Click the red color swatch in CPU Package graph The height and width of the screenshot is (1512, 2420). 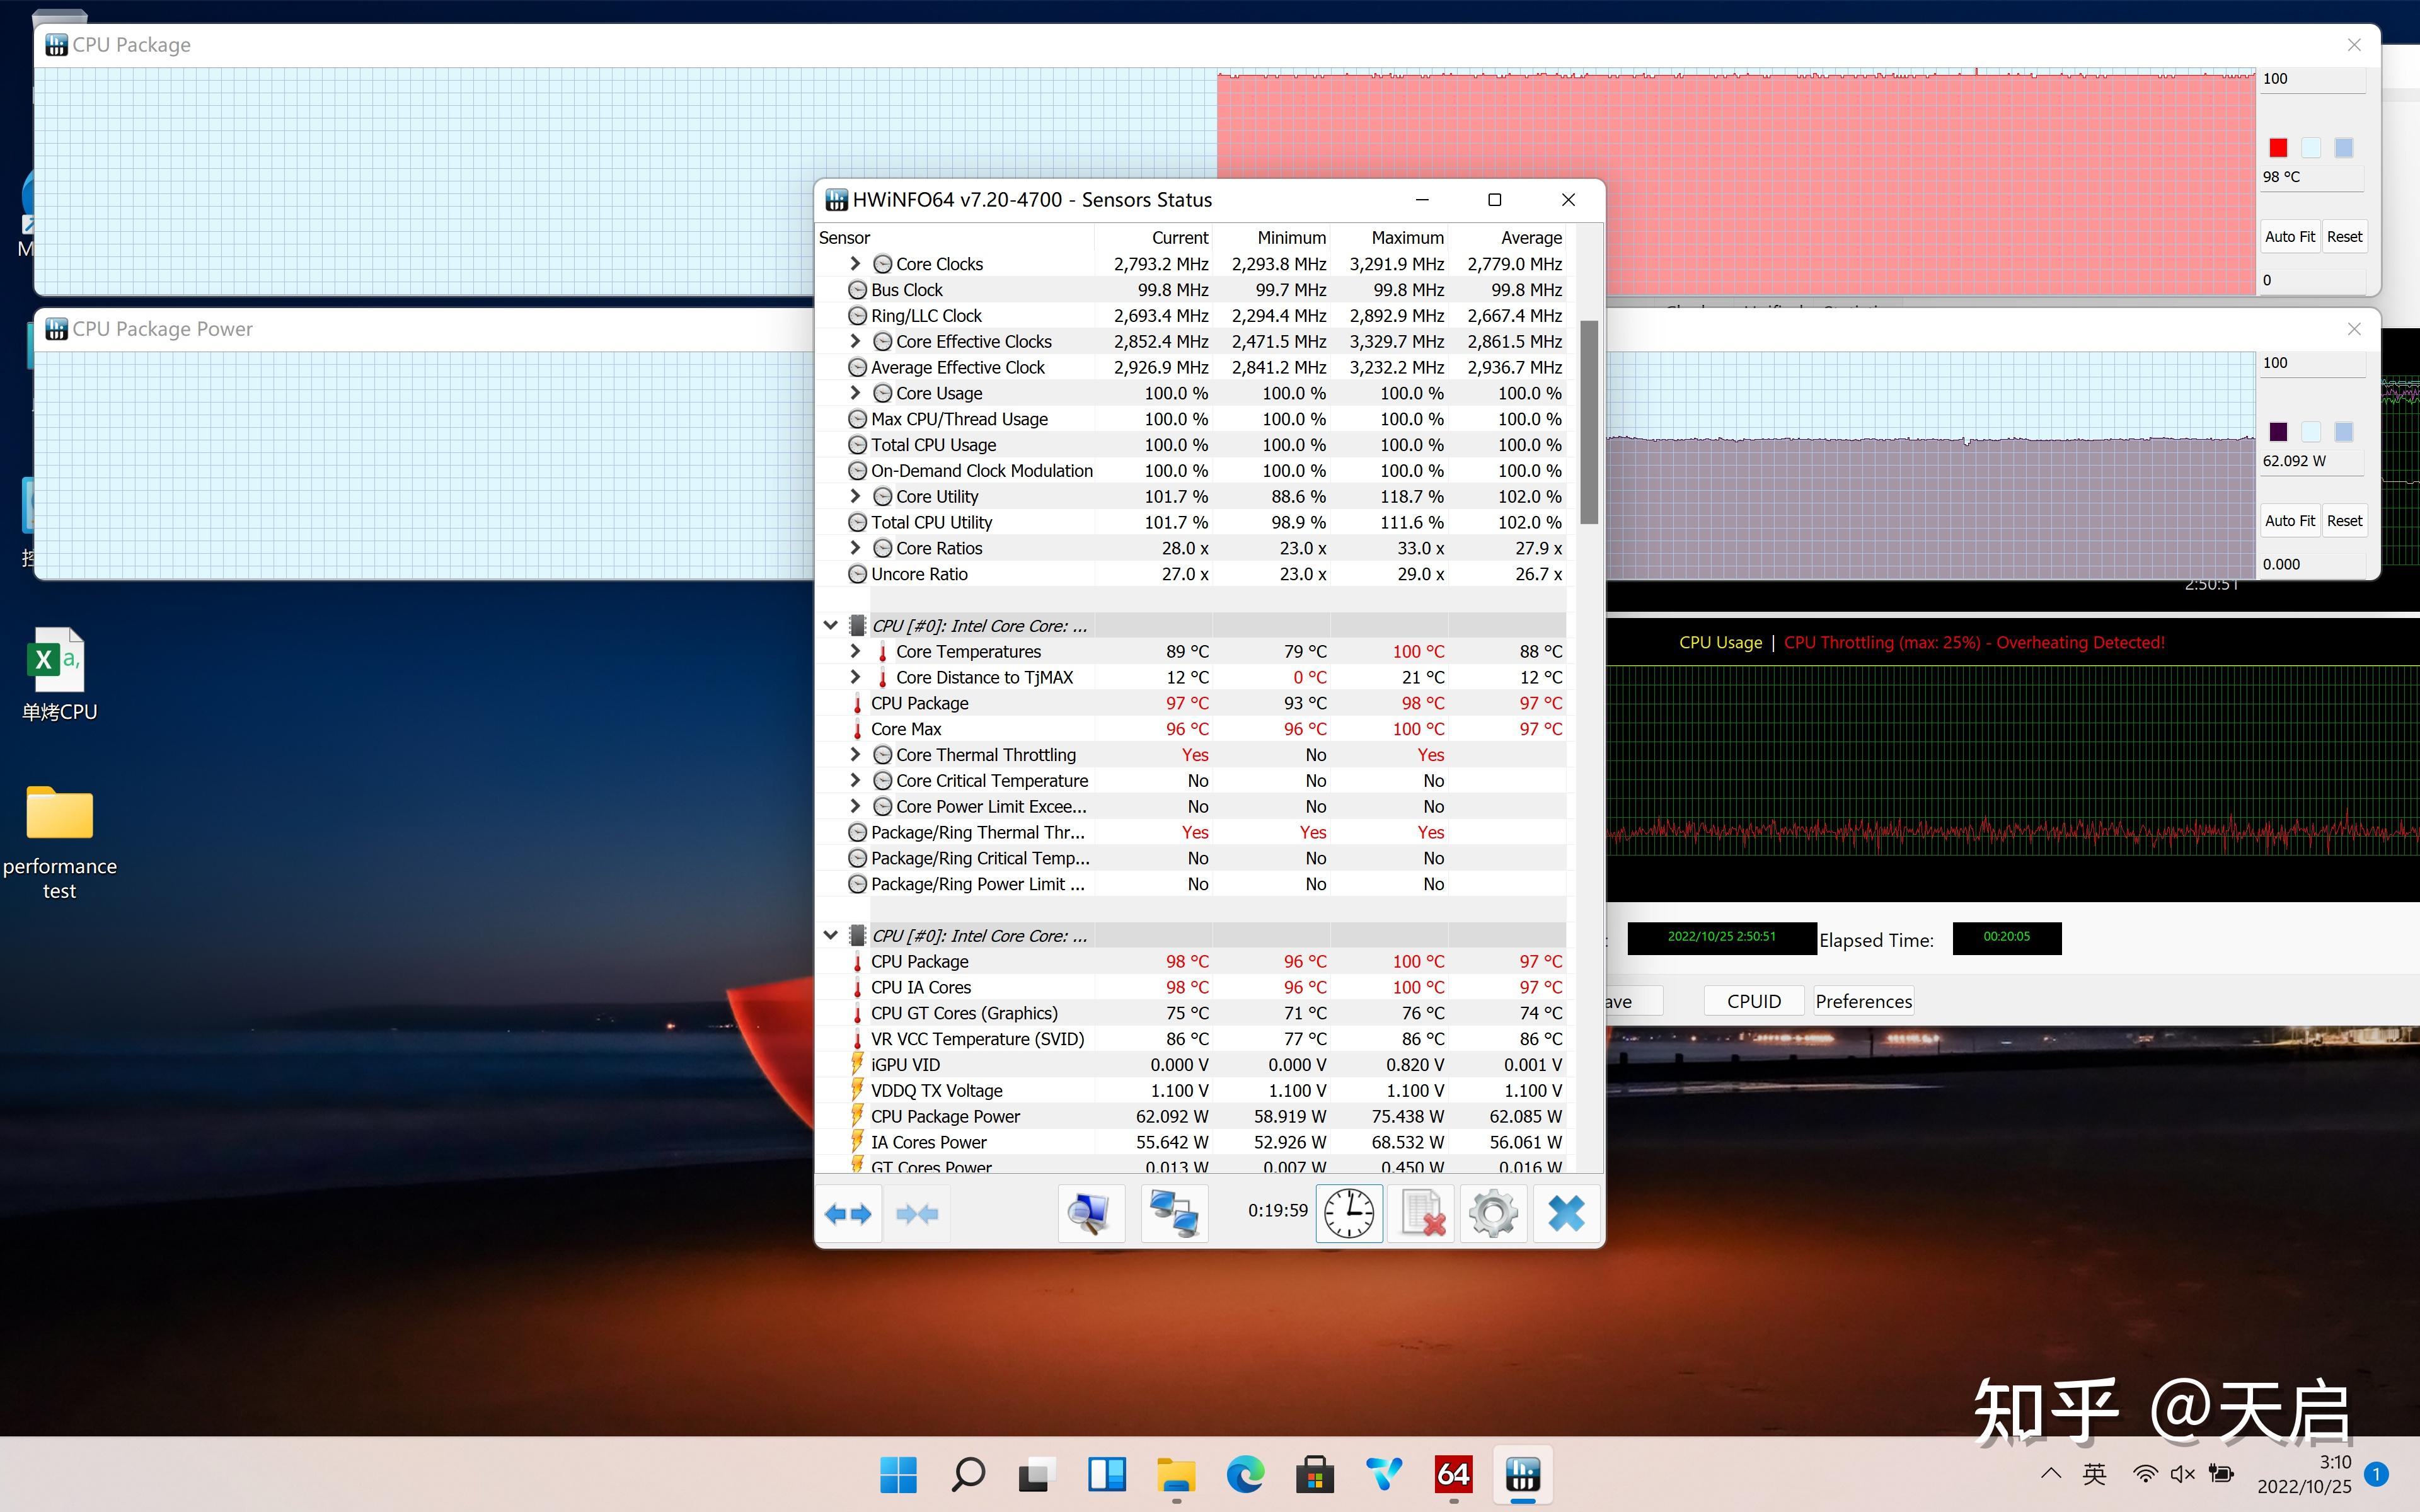click(x=2278, y=148)
